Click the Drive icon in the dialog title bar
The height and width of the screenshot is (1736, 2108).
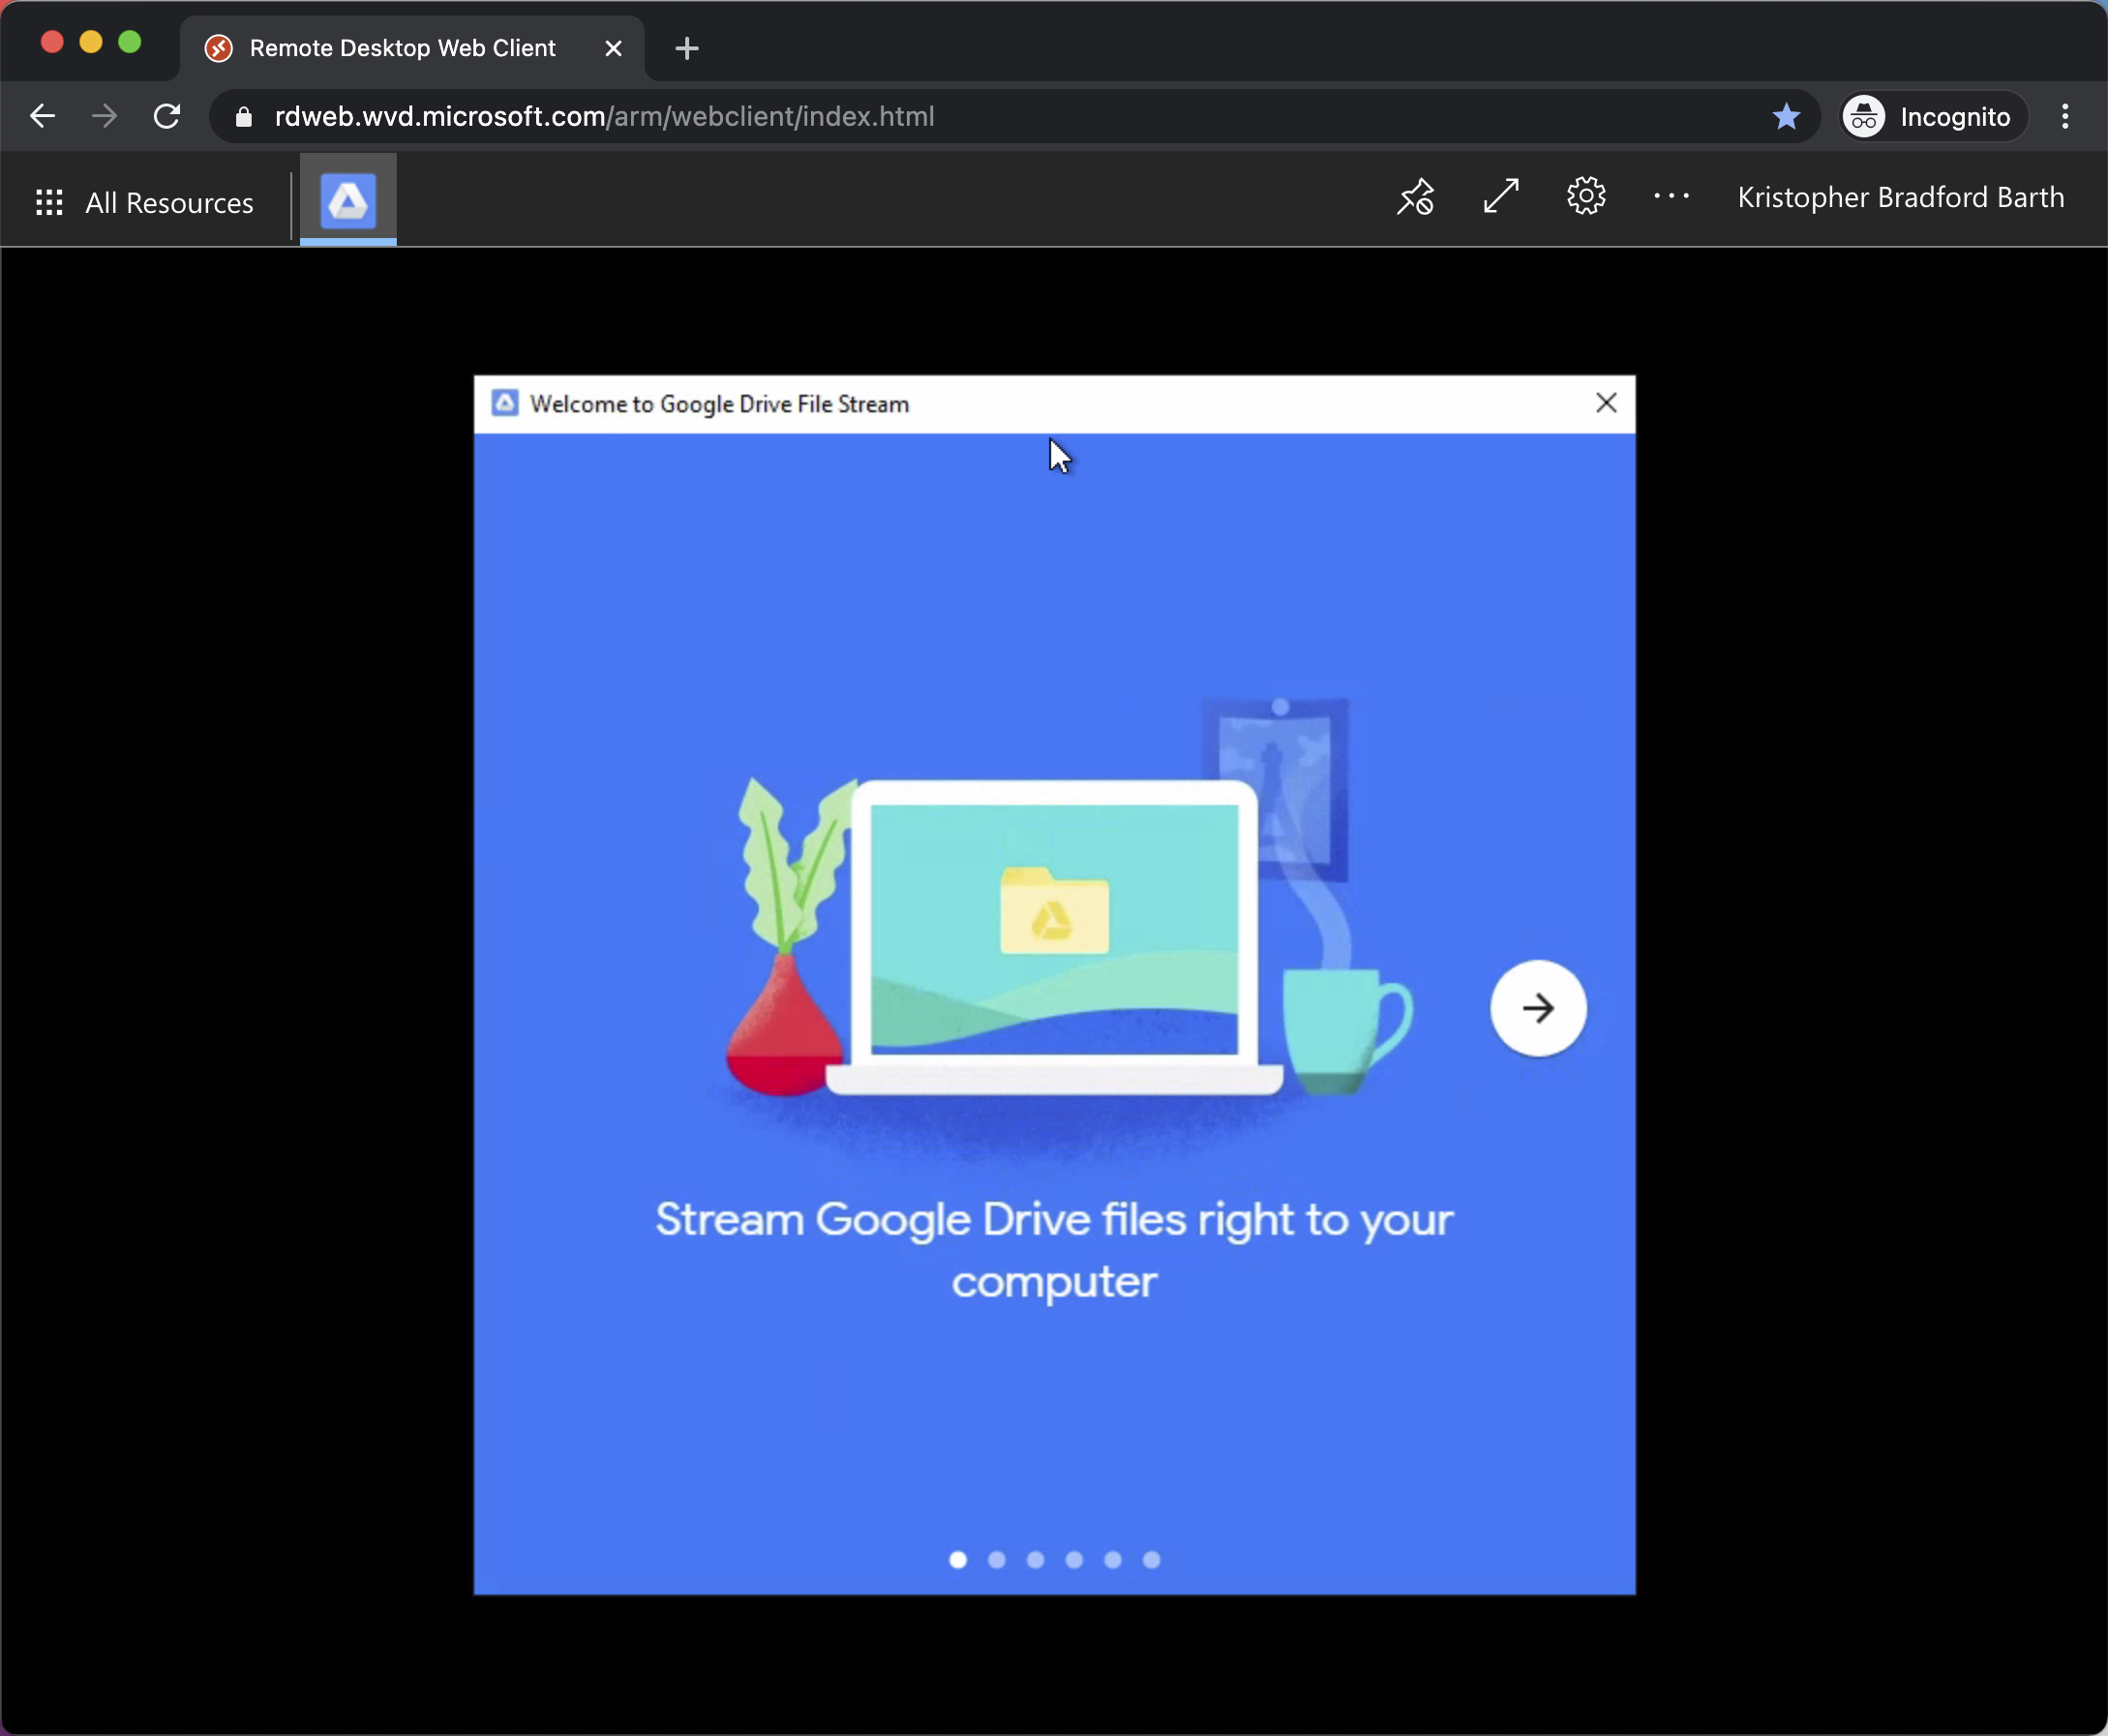click(x=505, y=403)
